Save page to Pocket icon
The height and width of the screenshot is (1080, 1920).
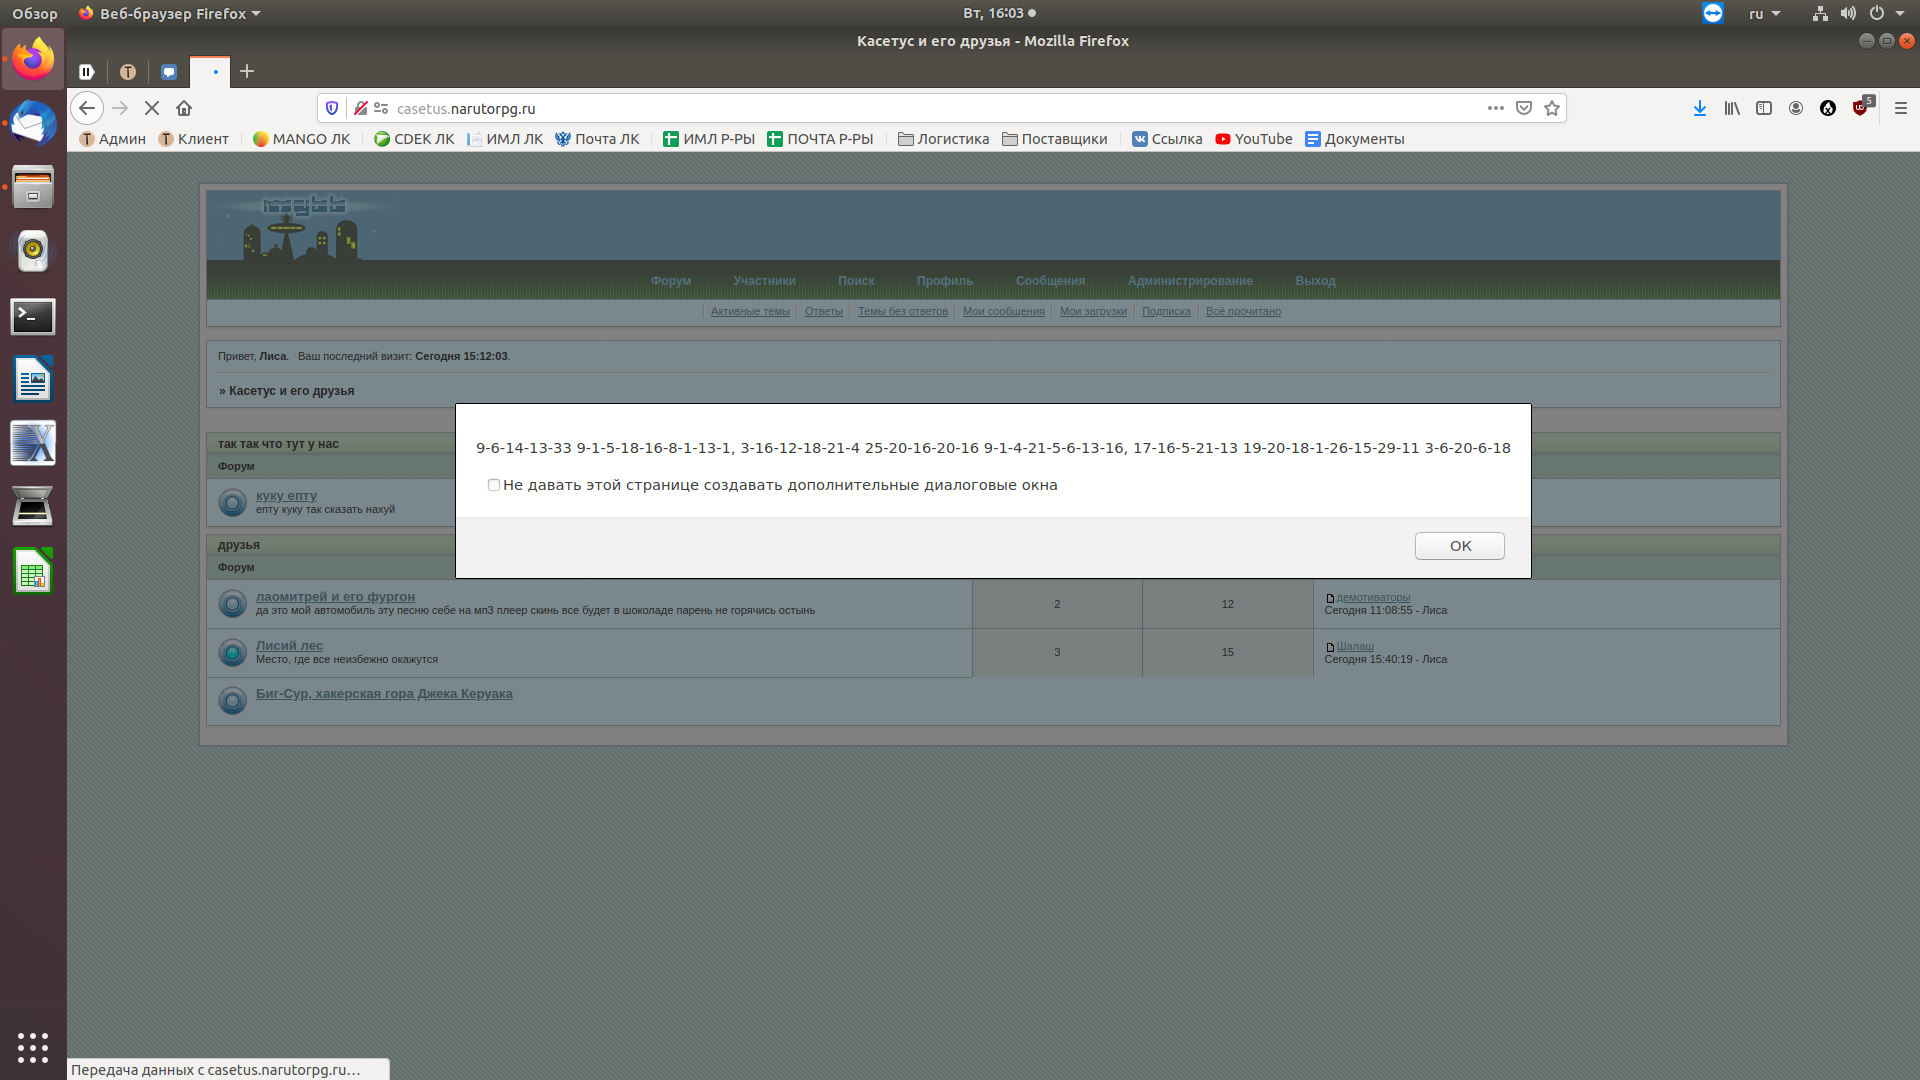[x=1524, y=108]
